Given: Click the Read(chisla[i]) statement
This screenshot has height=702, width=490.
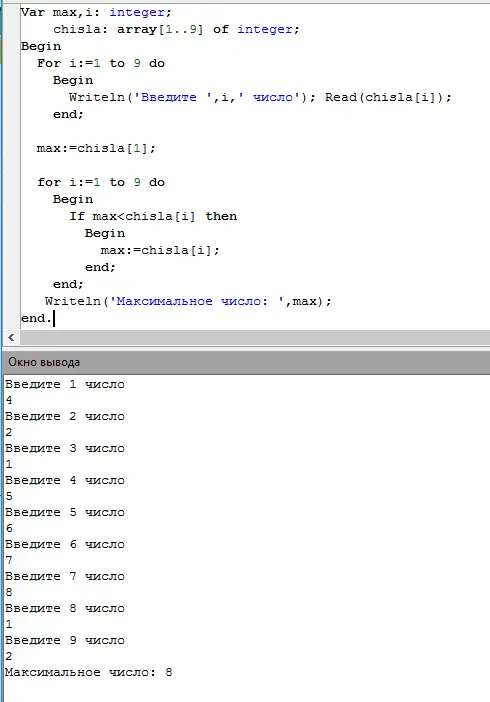Looking at the screenshot, I should (388, 97).
